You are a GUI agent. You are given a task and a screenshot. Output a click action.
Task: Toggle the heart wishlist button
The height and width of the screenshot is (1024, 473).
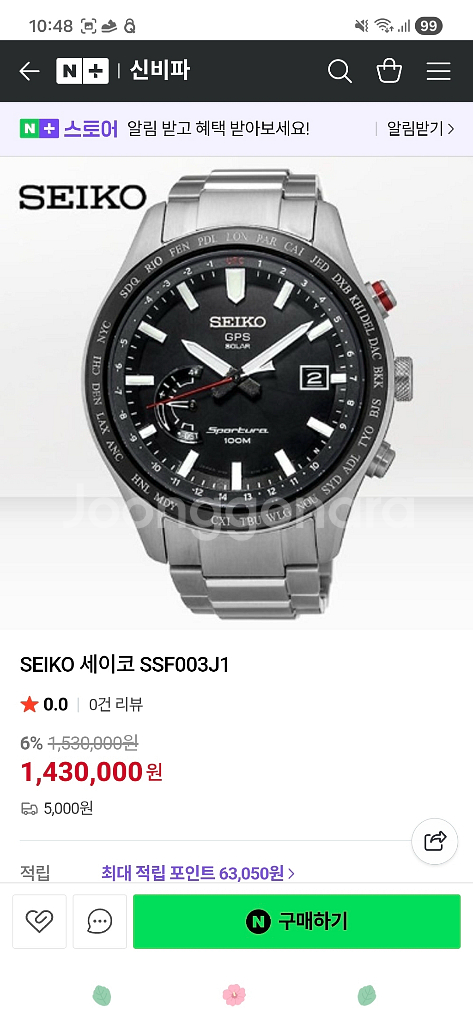39,921
